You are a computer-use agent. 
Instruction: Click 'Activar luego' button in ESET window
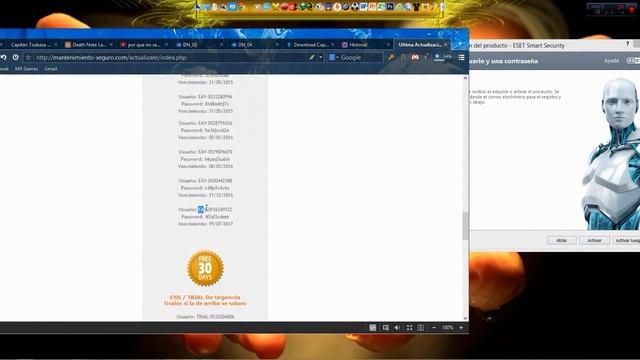[x=627, y=240]
